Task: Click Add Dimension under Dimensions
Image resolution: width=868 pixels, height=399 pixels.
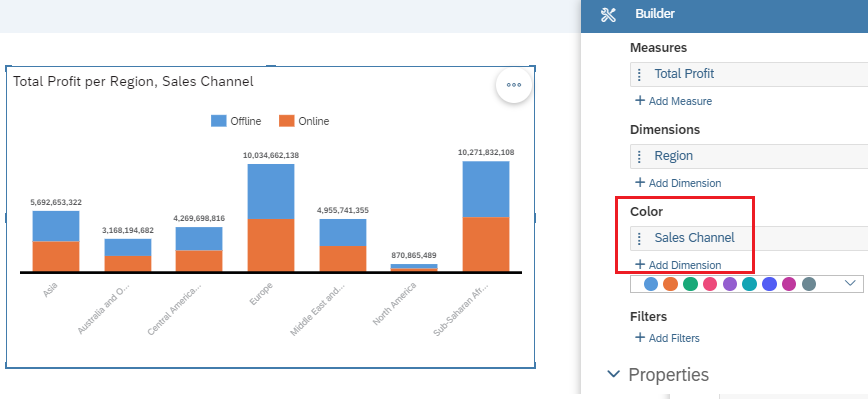Action: (x=678, y=183)
